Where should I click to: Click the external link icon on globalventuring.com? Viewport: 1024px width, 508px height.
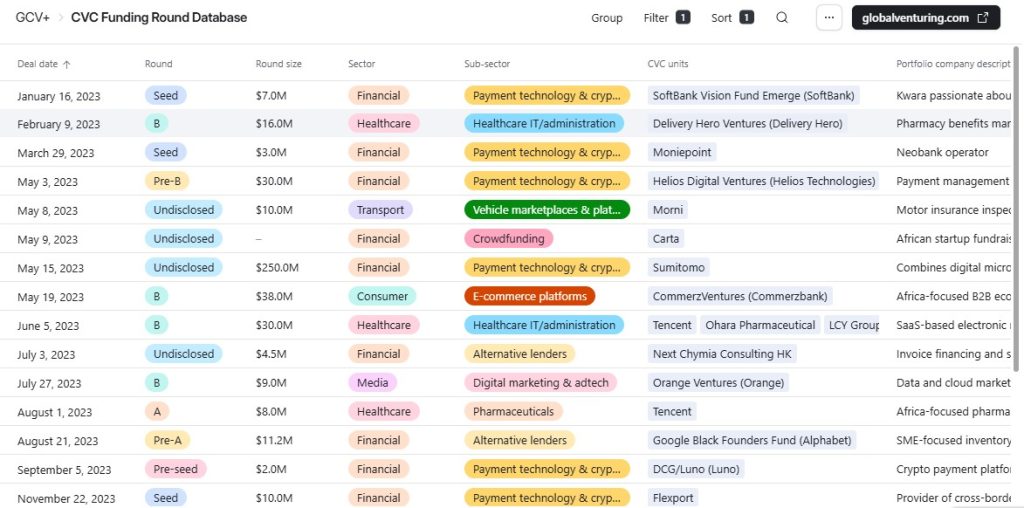tap(982, 18)
